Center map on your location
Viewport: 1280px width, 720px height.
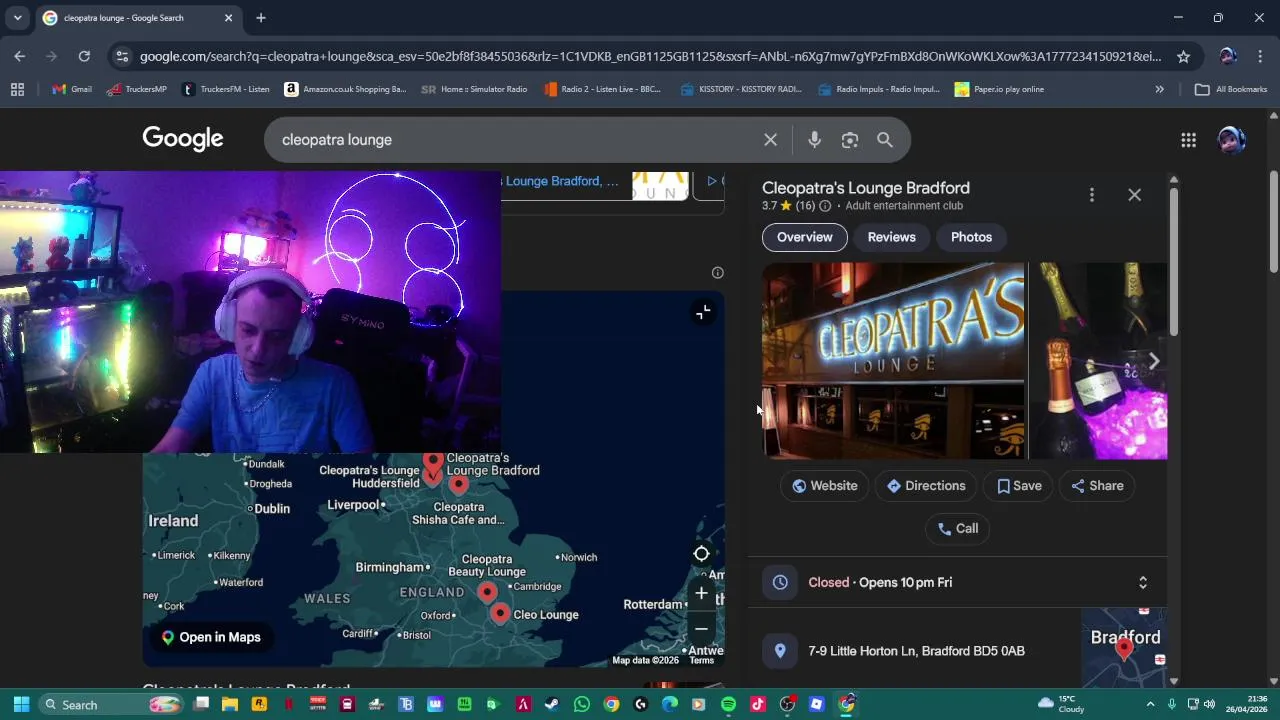tap(701, 554)
